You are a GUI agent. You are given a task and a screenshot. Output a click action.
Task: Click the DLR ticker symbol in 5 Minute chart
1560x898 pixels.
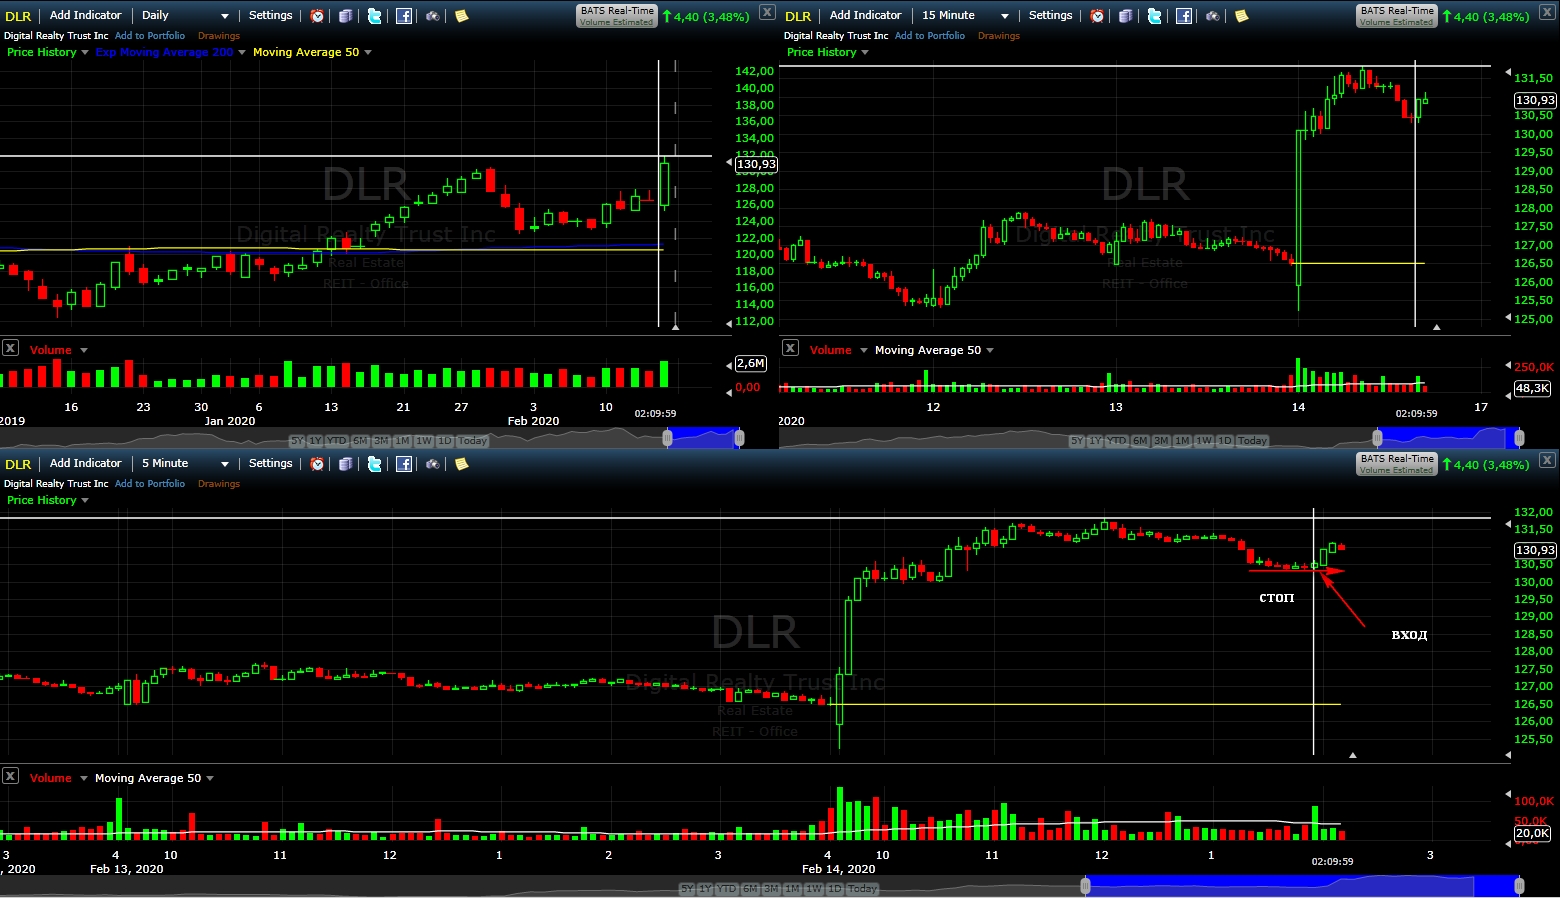tap(18, 464)
